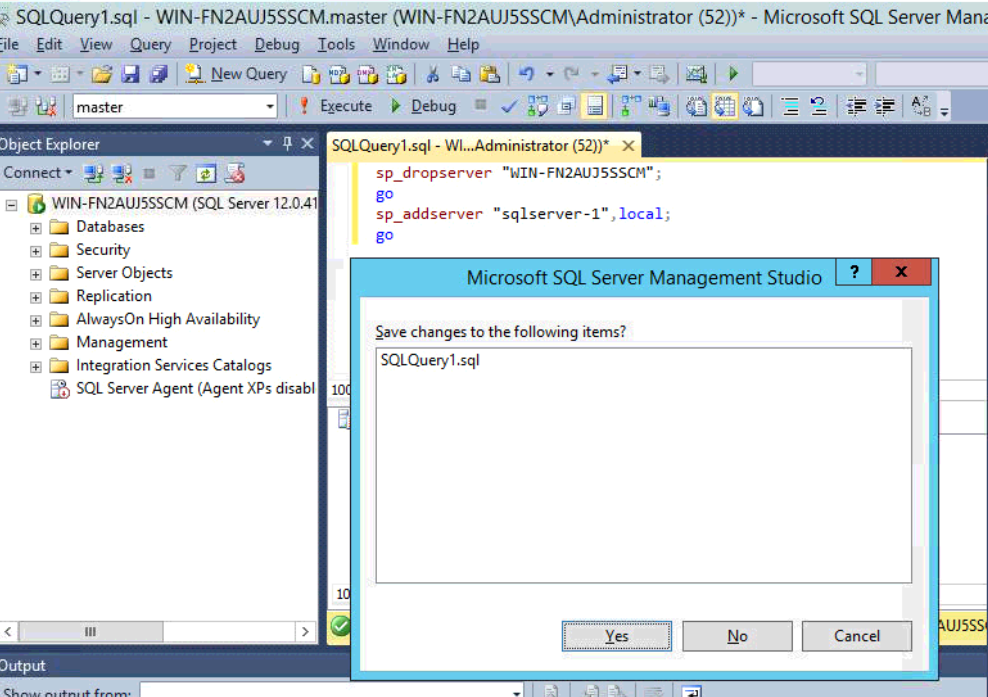
Task: Toggle IntelliSense Enabled in the toolbar
Action: (x=594, y=107)
